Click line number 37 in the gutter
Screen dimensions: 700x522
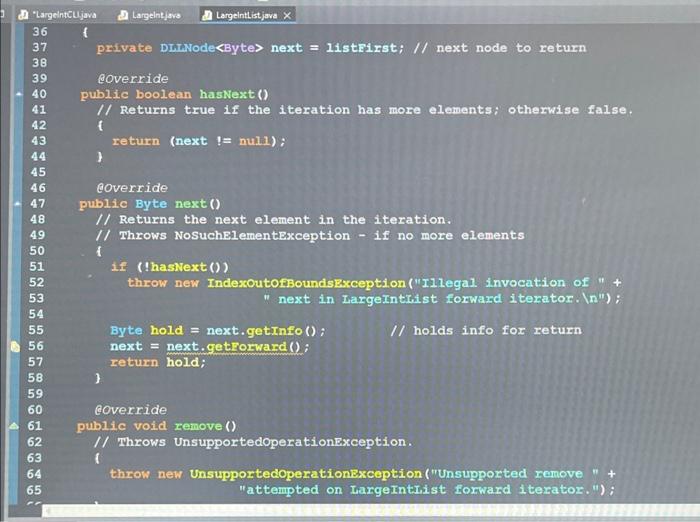click(x=39, y=47)
